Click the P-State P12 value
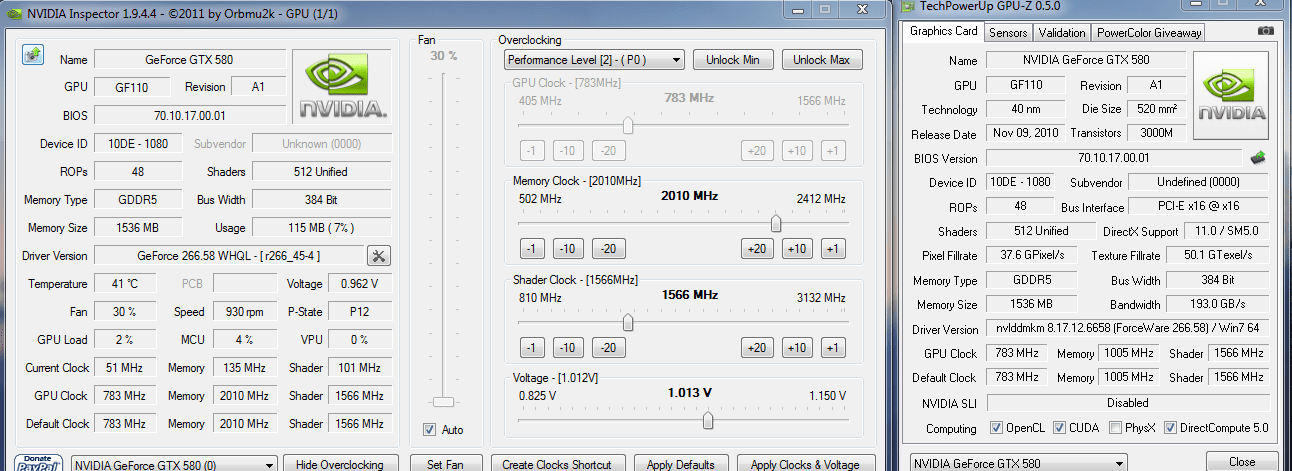This screenshot has width=1292, height=471. 360,312
